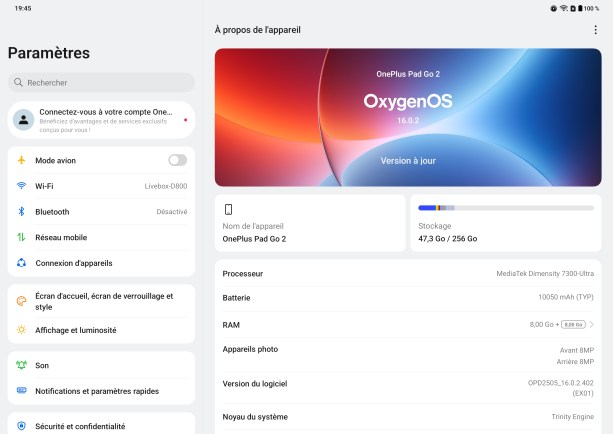
Task: Open Connexion d'appareils settings
Action: (101, 263)
